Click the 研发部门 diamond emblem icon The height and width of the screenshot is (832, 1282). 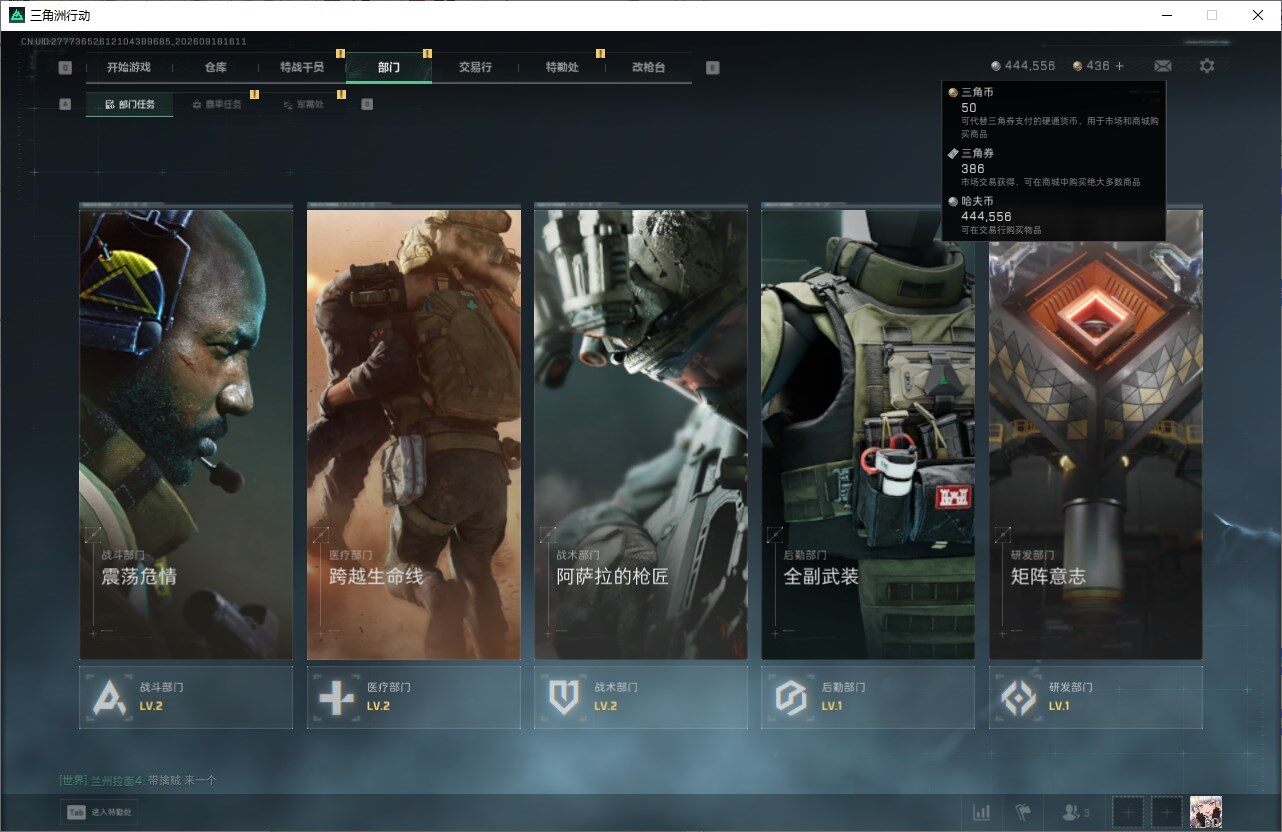click(x=1019, y=697)
